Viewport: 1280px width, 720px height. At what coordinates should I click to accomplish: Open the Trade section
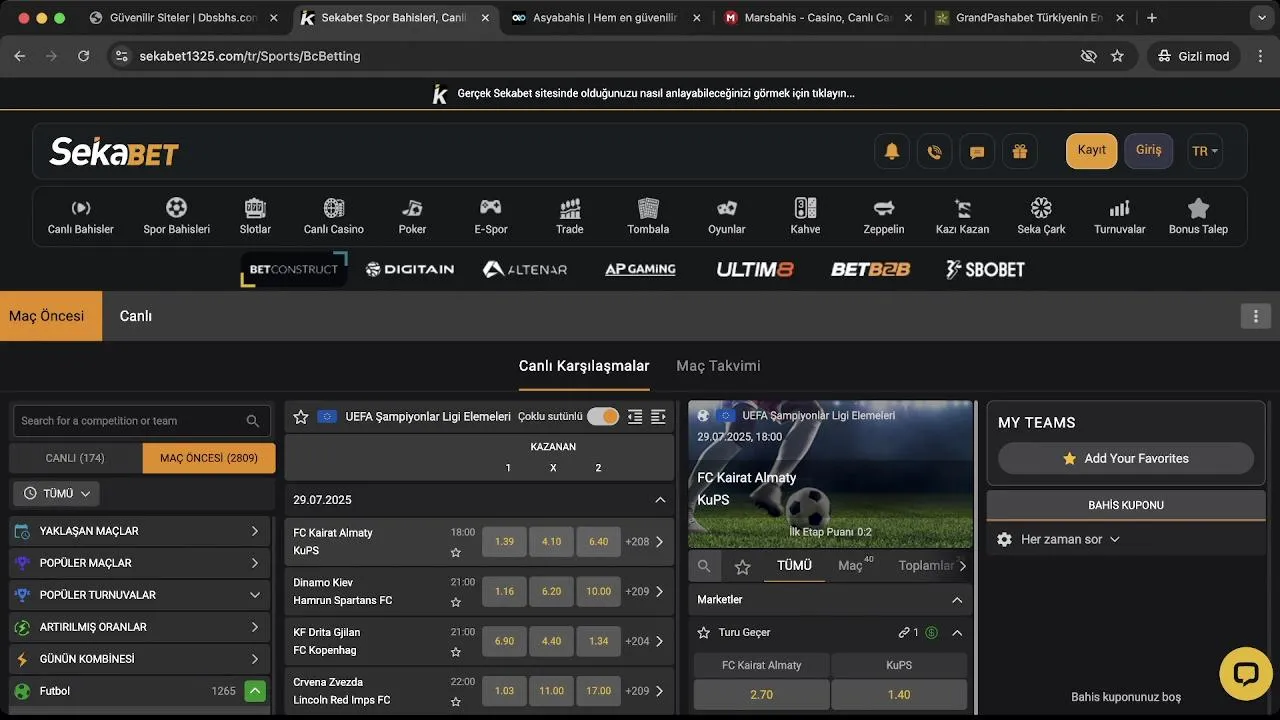[570, 216]
